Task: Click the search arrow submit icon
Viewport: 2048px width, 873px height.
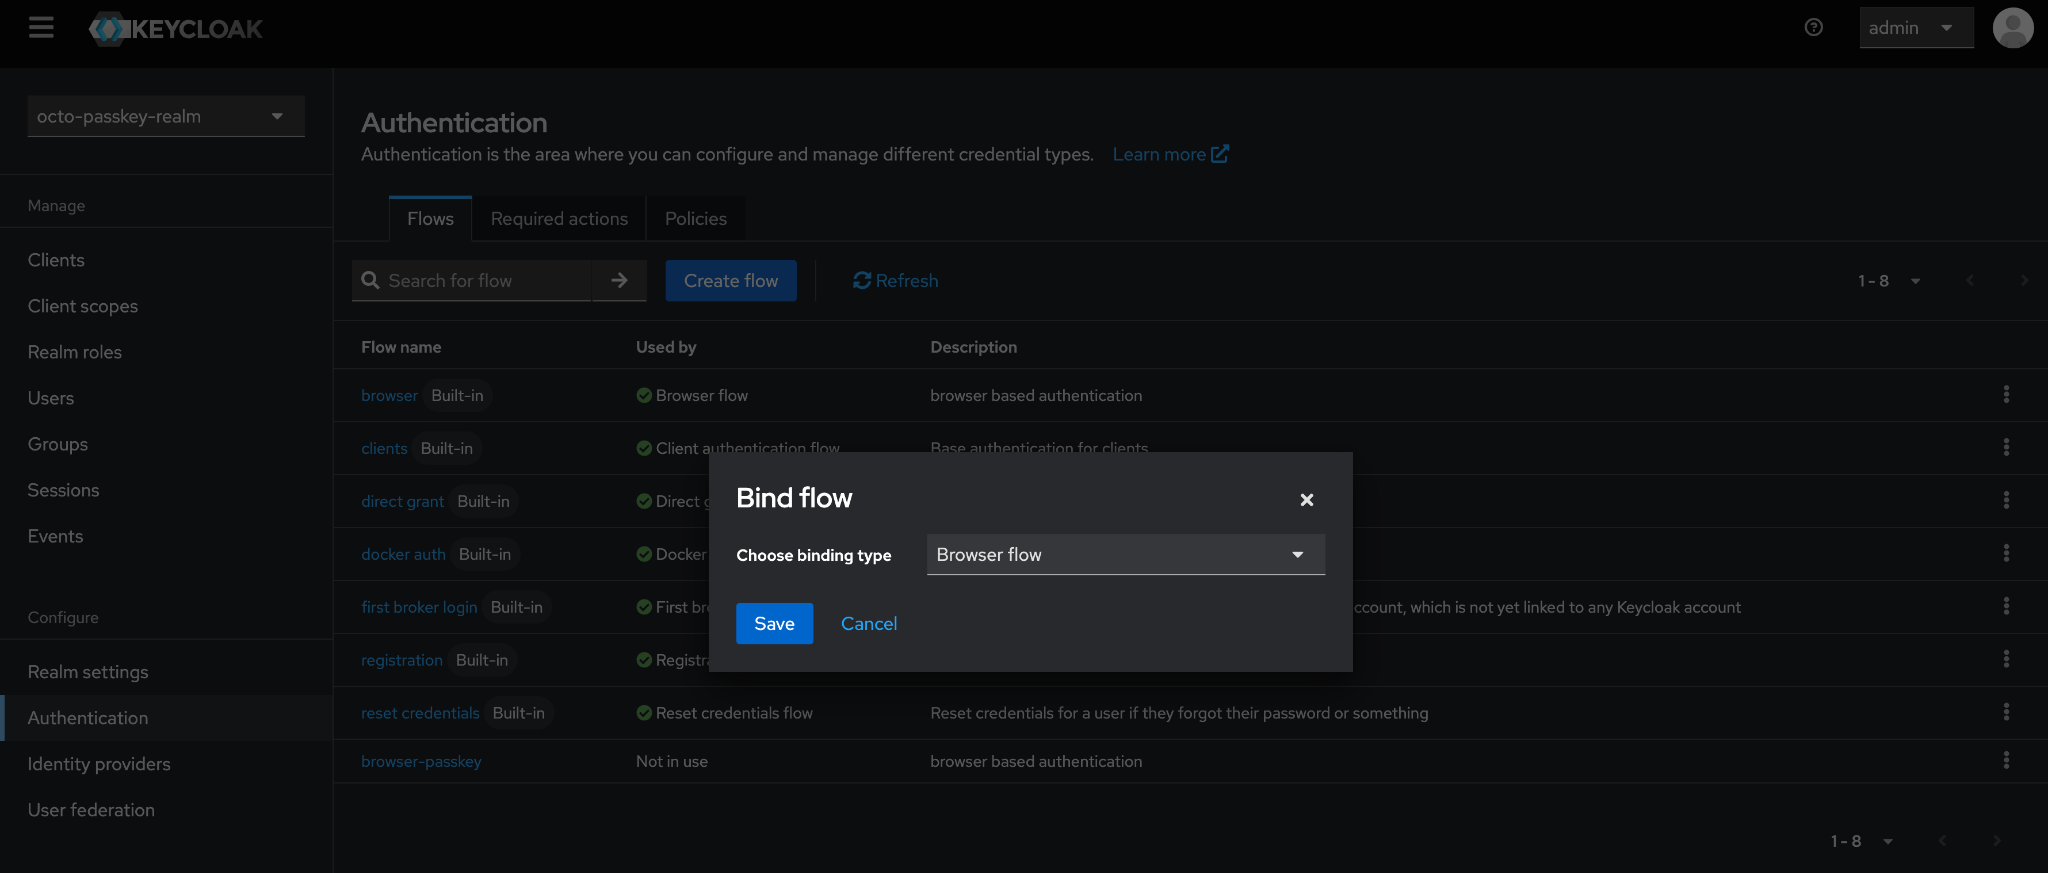Action: [x=619, y=281]
